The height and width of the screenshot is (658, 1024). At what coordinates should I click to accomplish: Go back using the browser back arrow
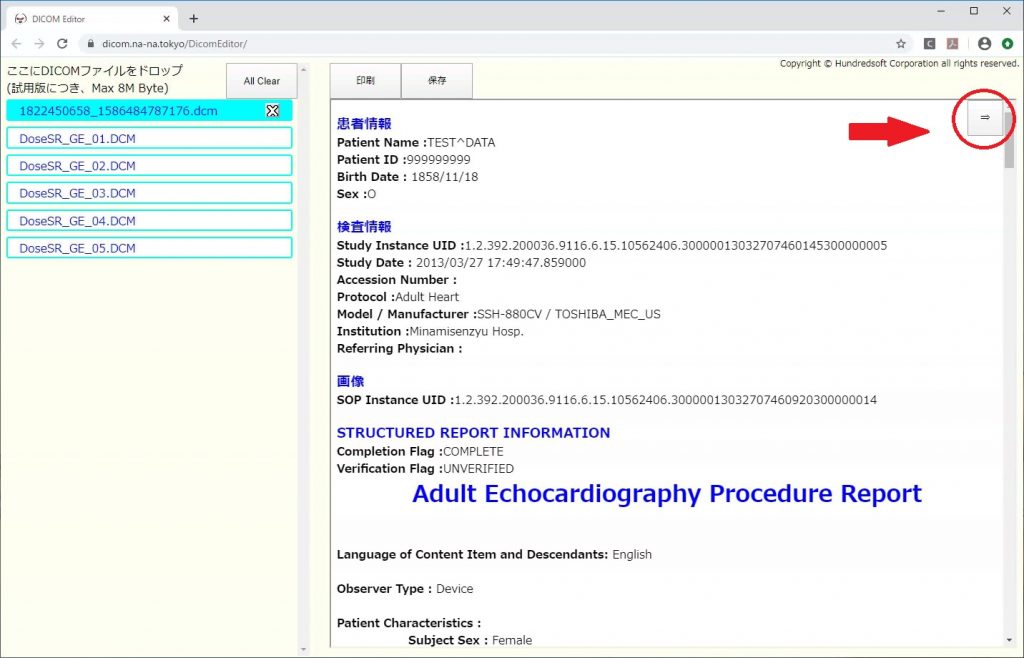point(16,44)
